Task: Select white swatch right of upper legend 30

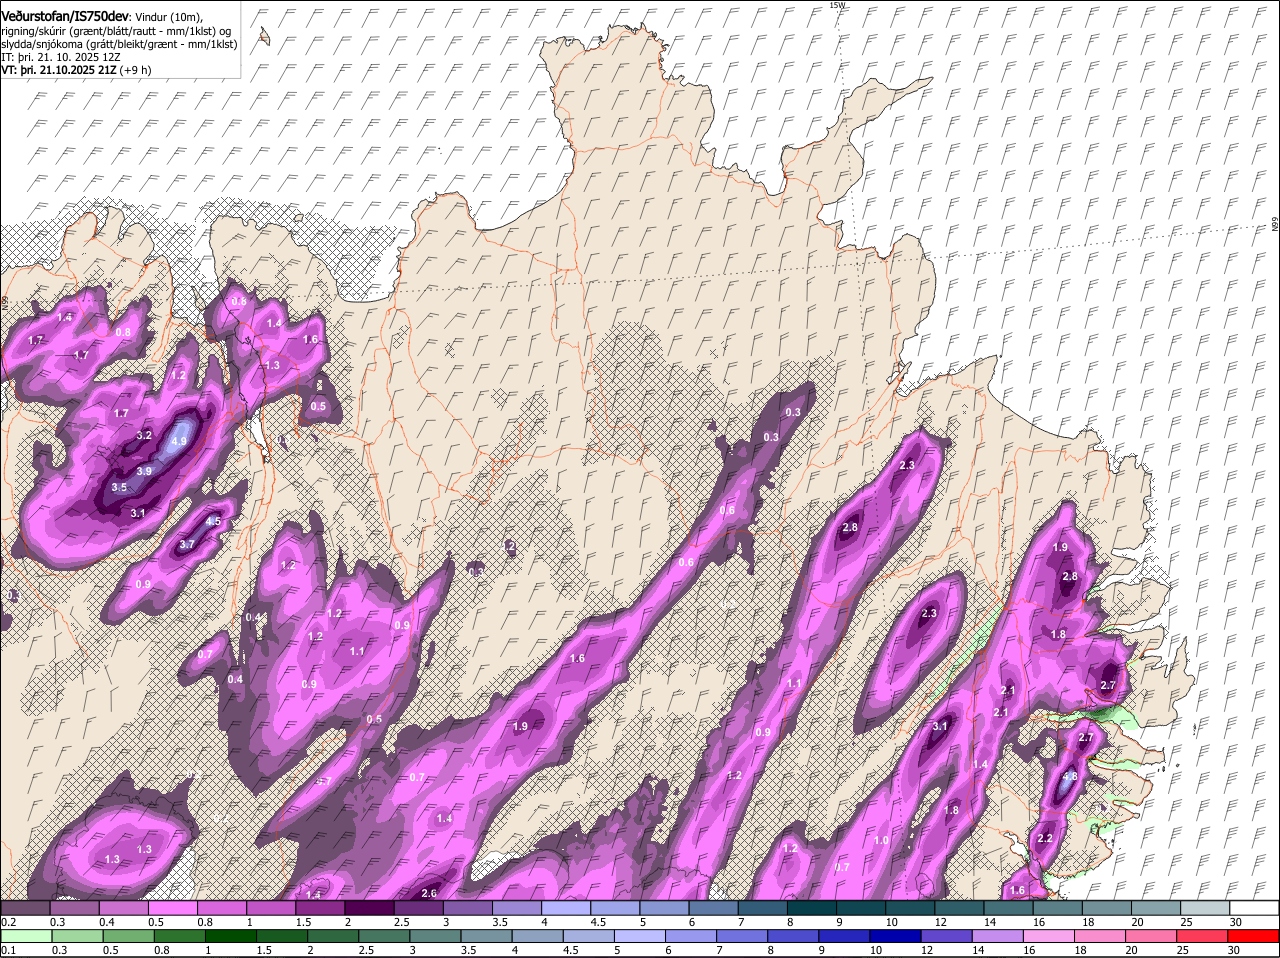Action: pyautogui.click(x=1255, y=908)
